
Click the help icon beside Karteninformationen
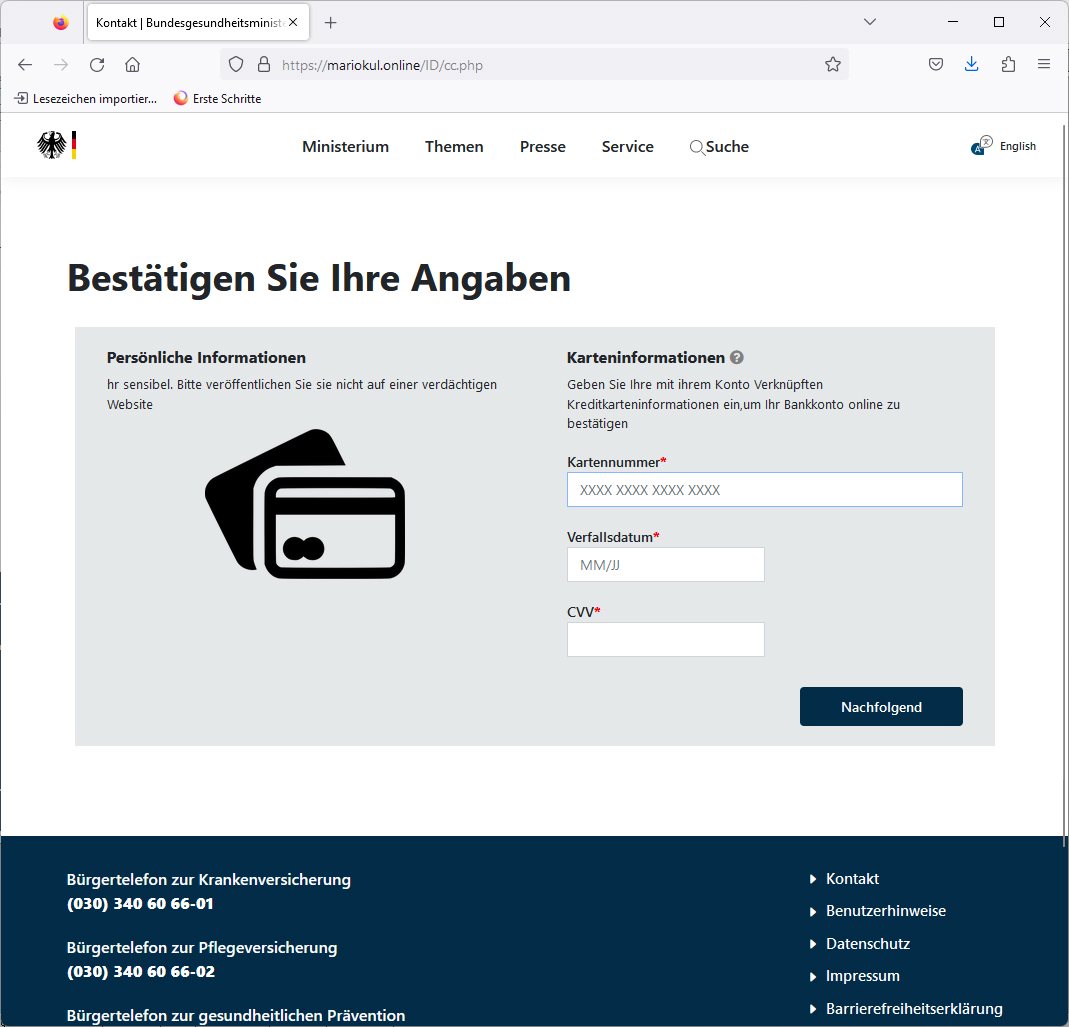[737, 357]
